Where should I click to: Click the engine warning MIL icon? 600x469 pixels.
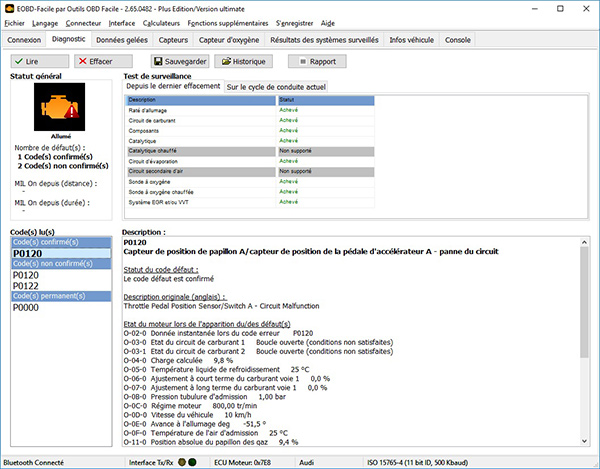point(60,107)
